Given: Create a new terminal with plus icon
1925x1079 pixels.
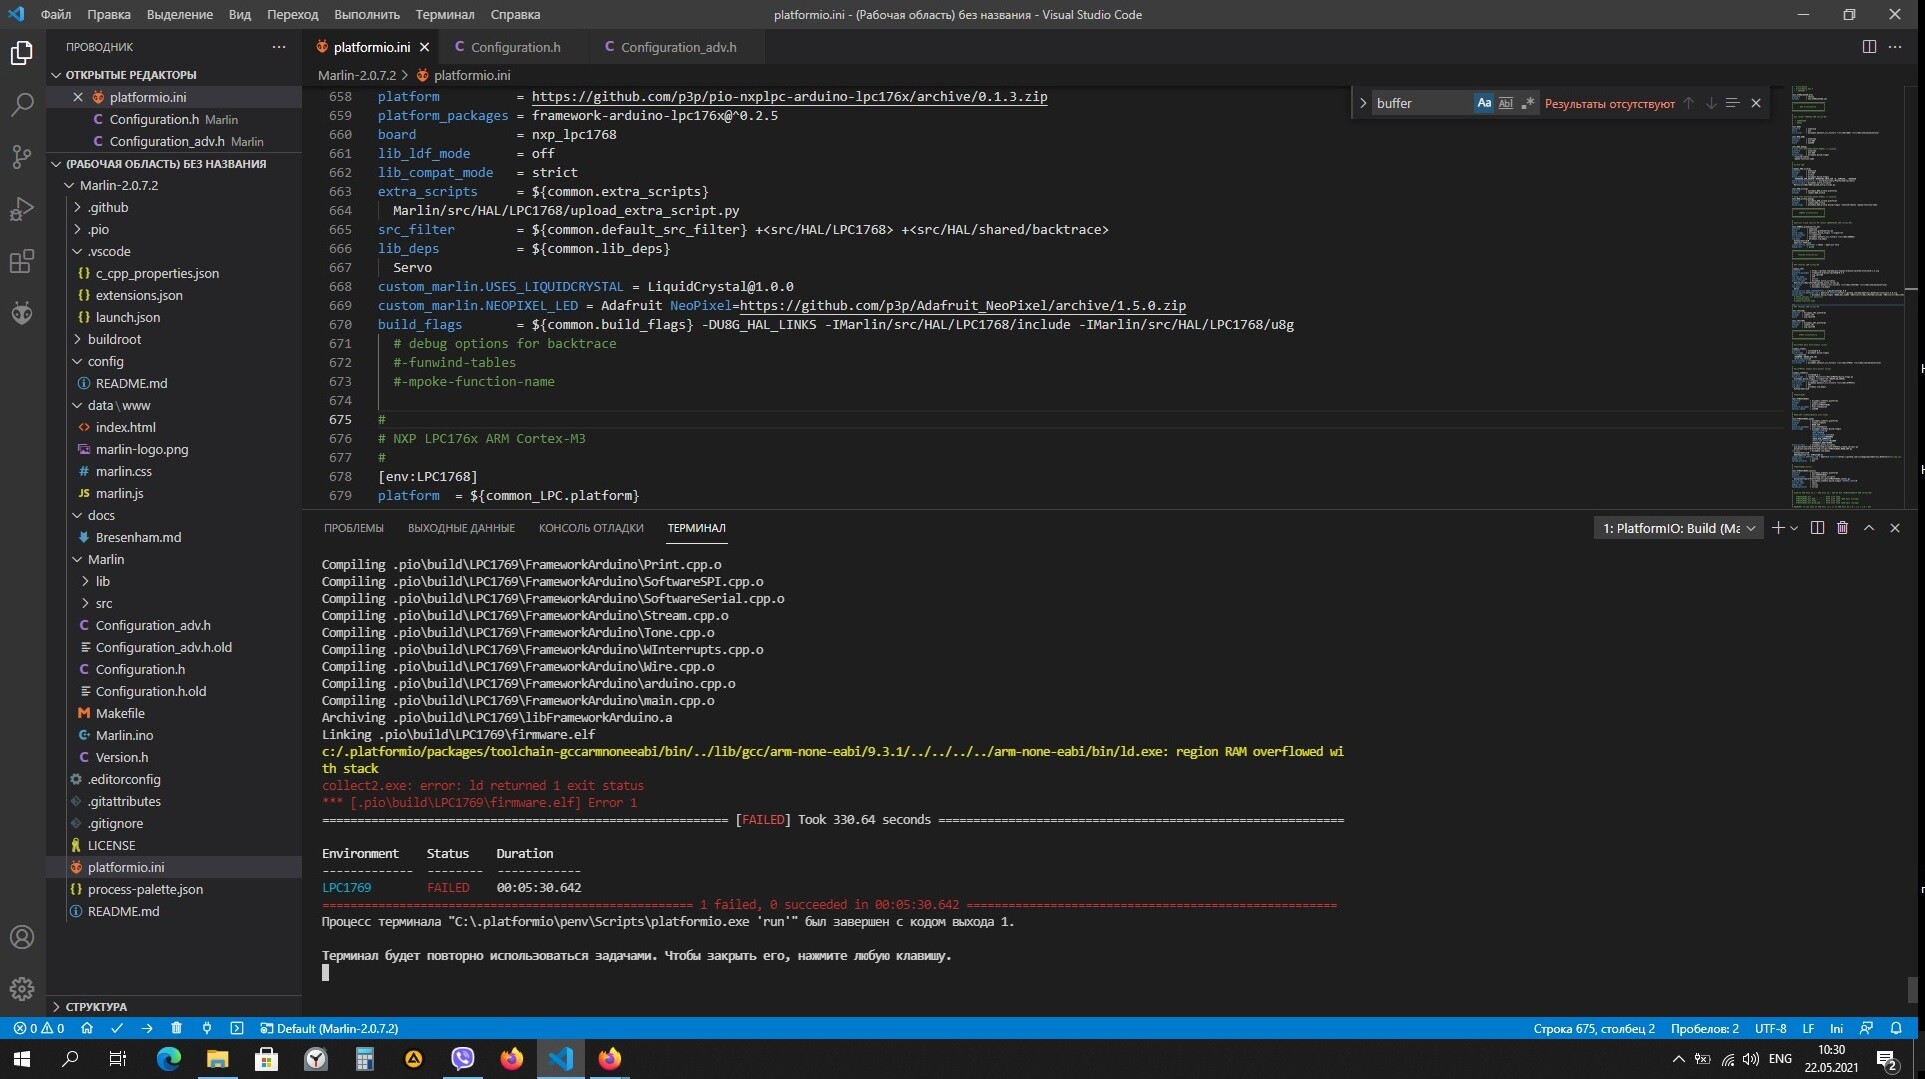Looking at the screenshot, I should (1778, 528).
